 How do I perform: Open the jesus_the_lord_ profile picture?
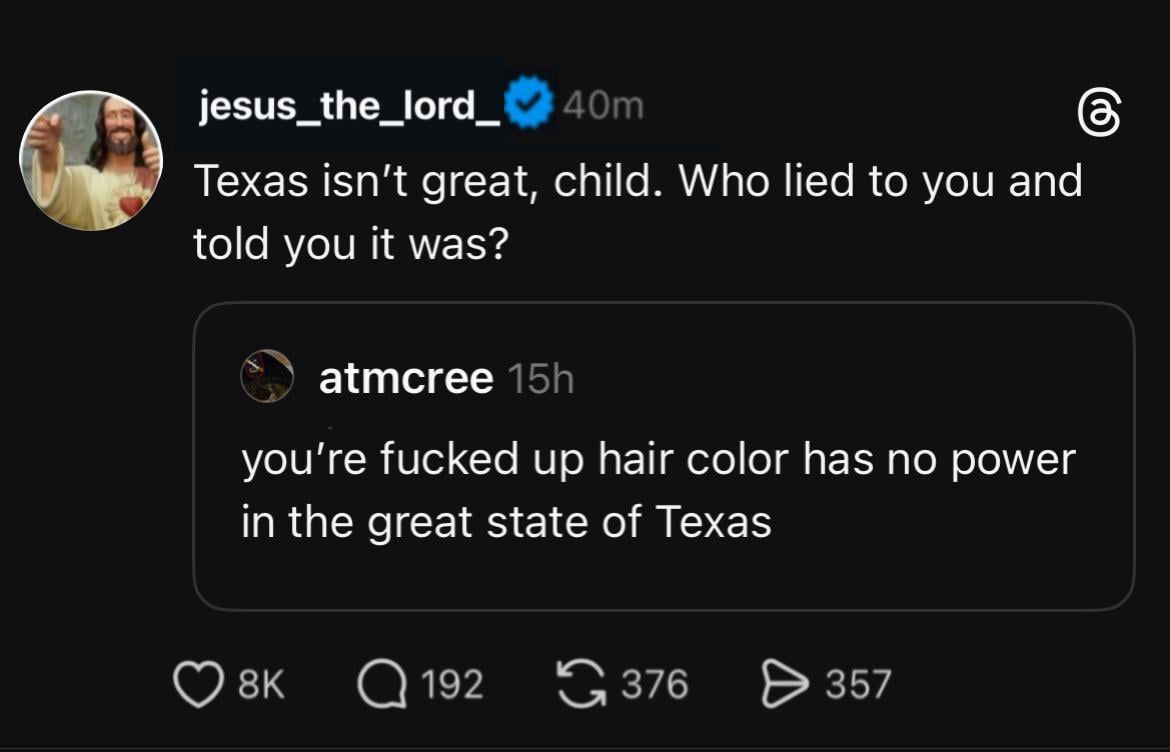pos(91,161)
